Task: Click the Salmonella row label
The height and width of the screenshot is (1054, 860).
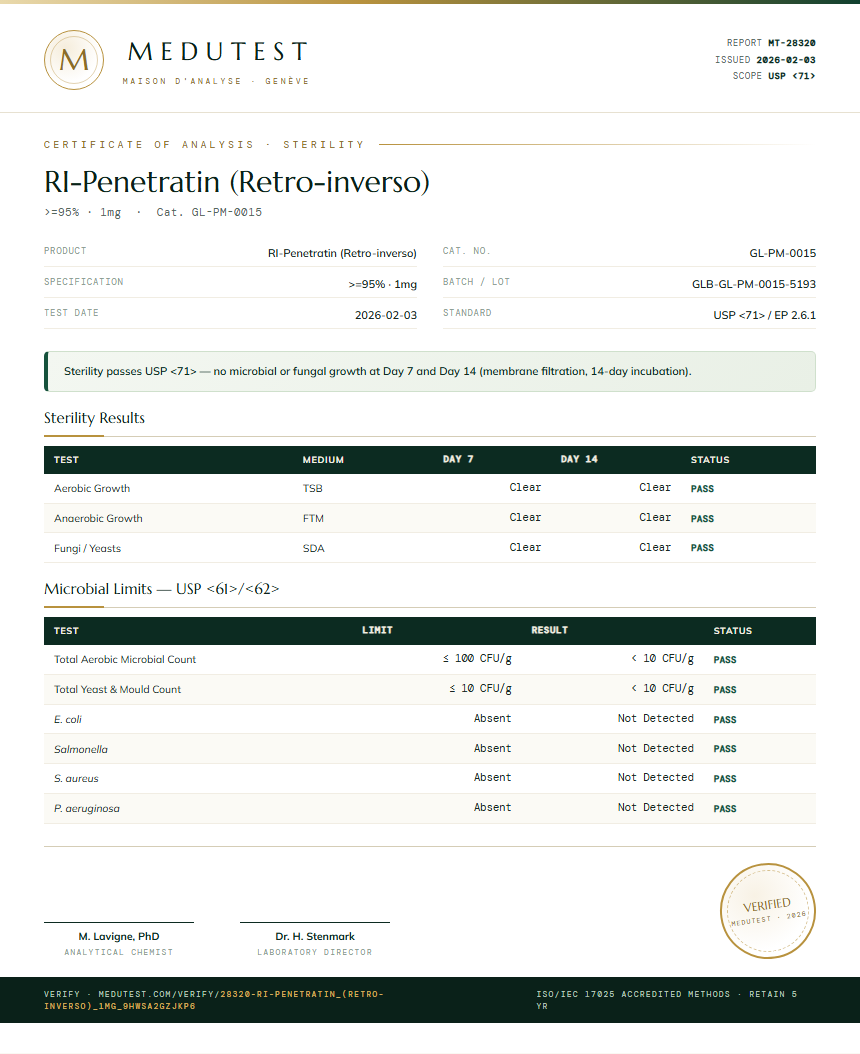Action: 81,749
